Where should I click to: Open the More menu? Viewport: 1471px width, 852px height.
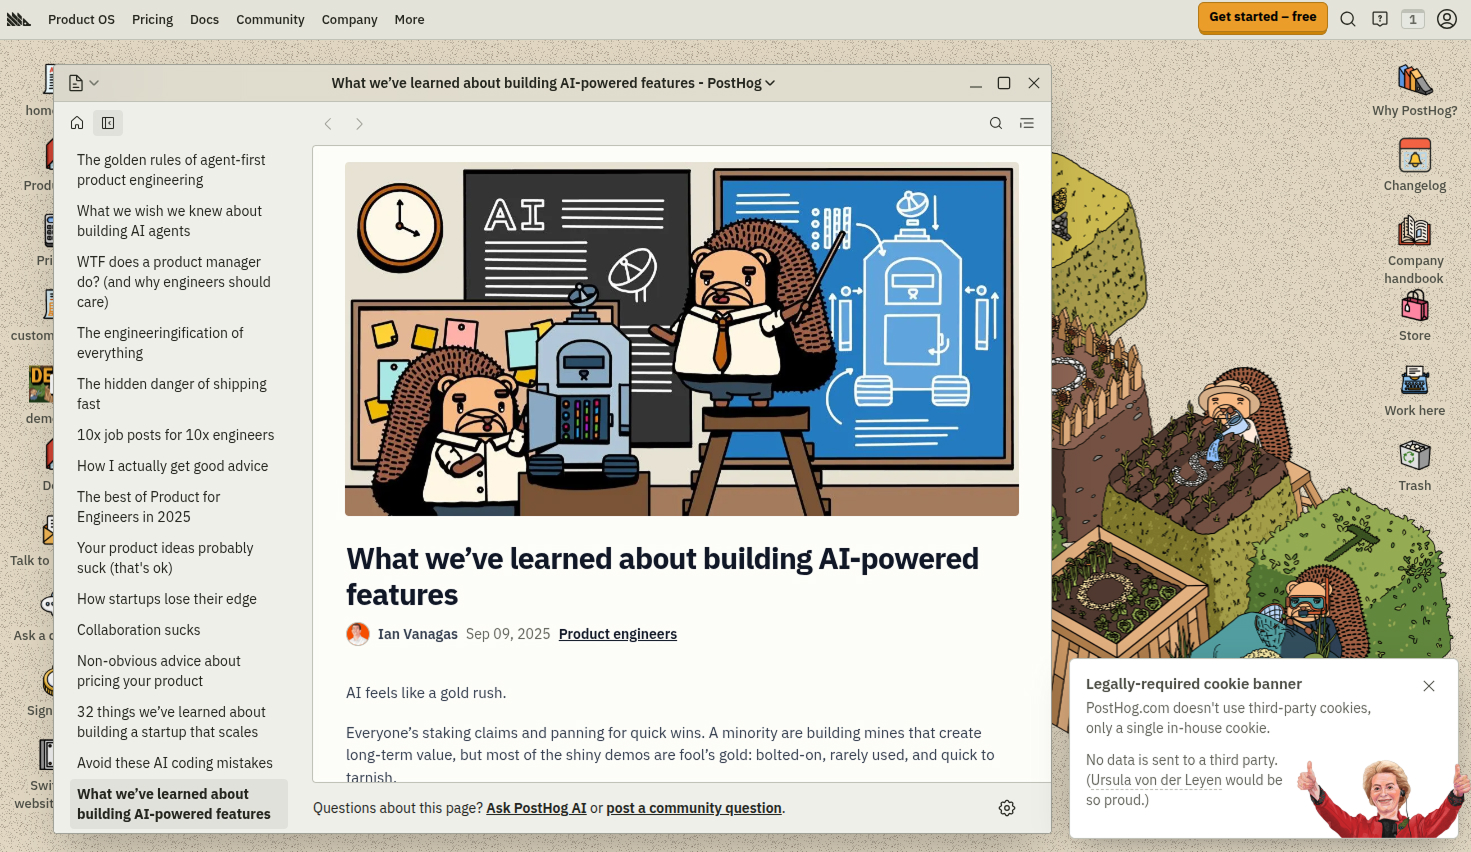[409, 19]
